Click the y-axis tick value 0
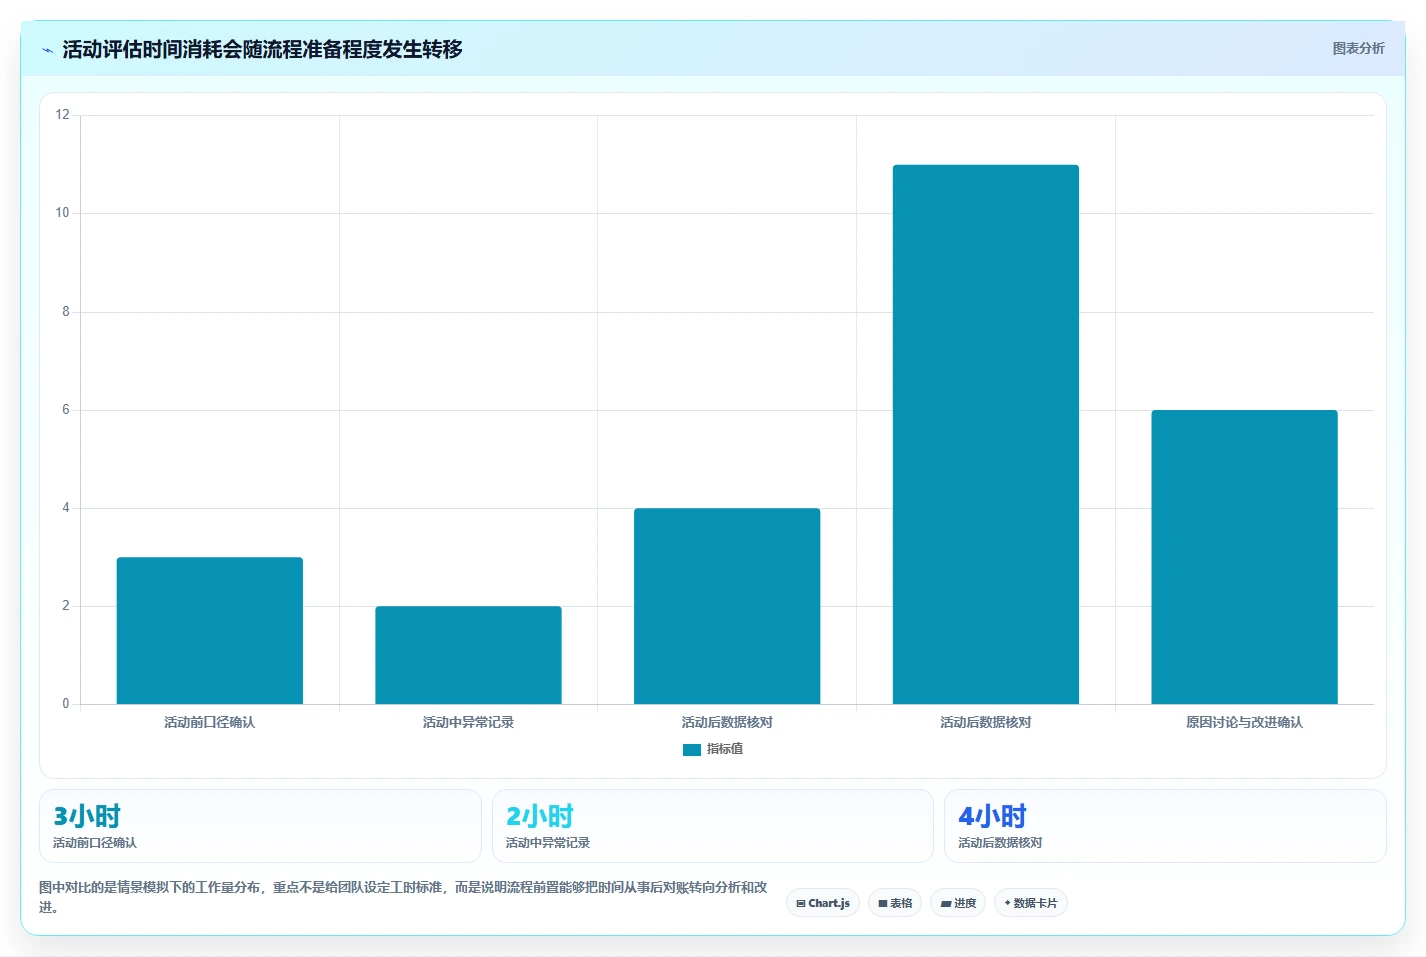Viewport: 1426px width, 957px height. click(x=66, y=704)
